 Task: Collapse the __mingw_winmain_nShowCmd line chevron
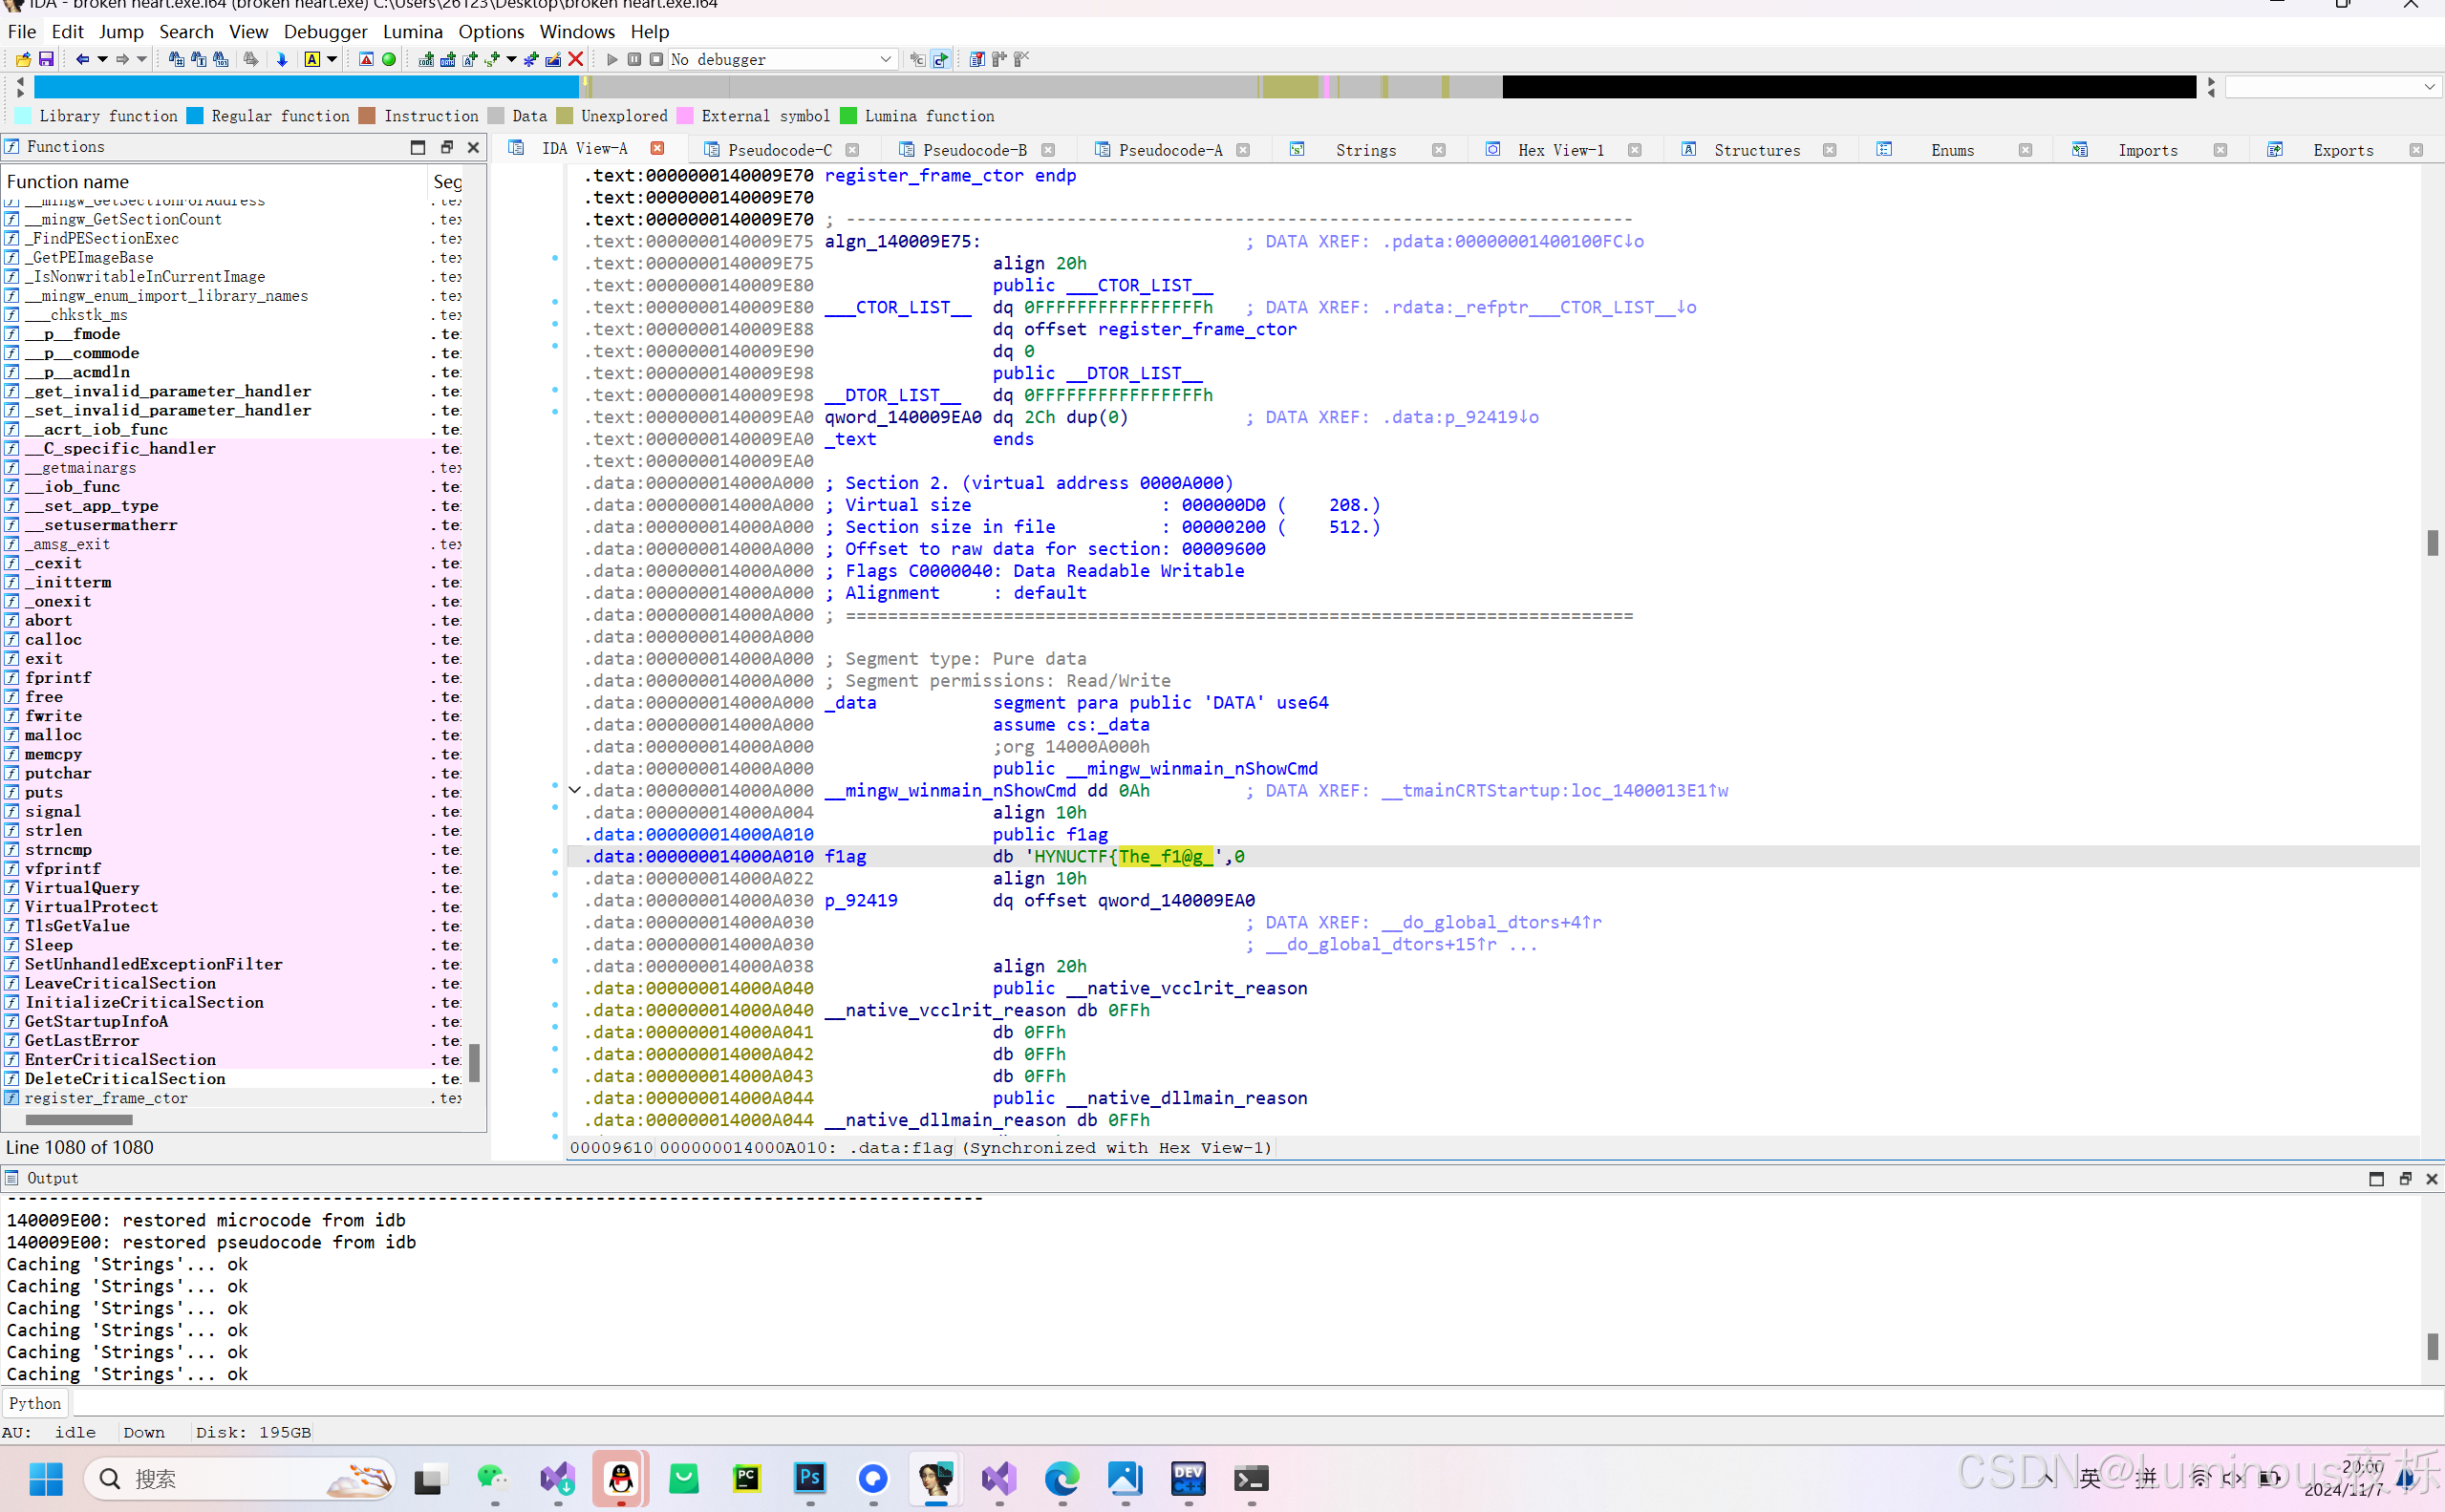tap(575, 790)
